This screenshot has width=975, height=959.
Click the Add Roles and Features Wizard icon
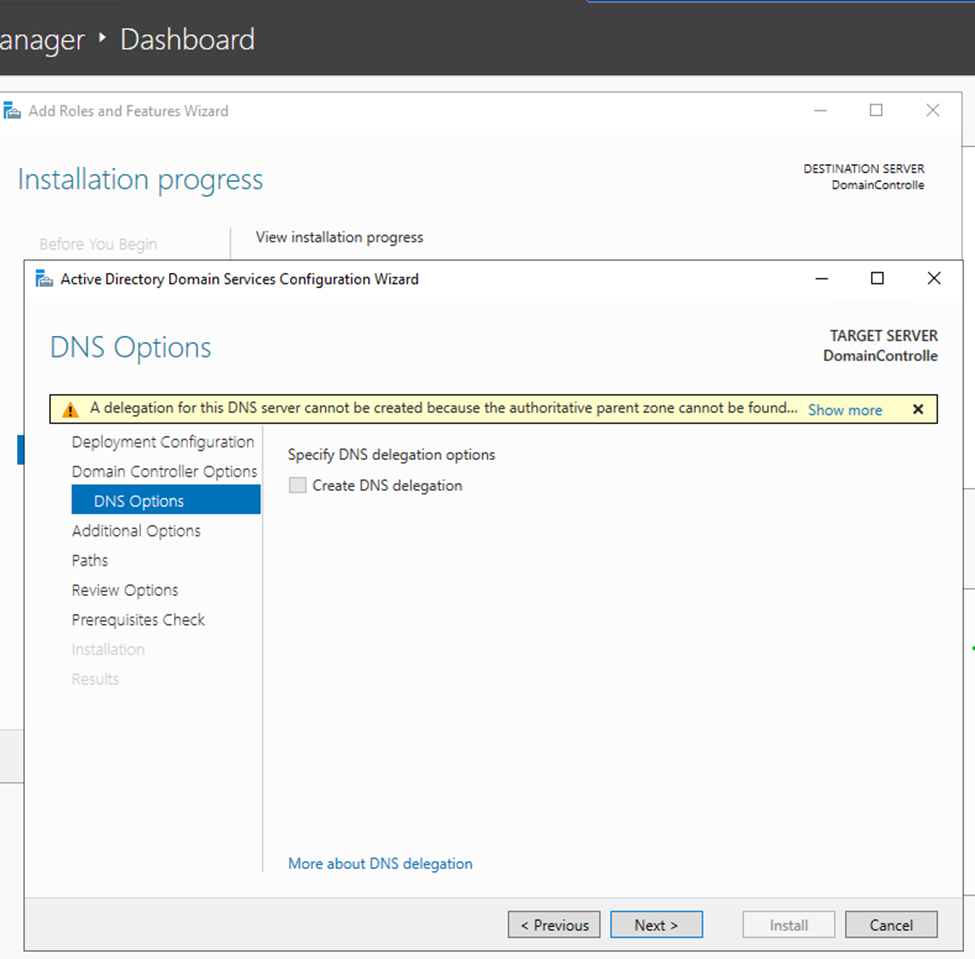[x=11, y=110]
